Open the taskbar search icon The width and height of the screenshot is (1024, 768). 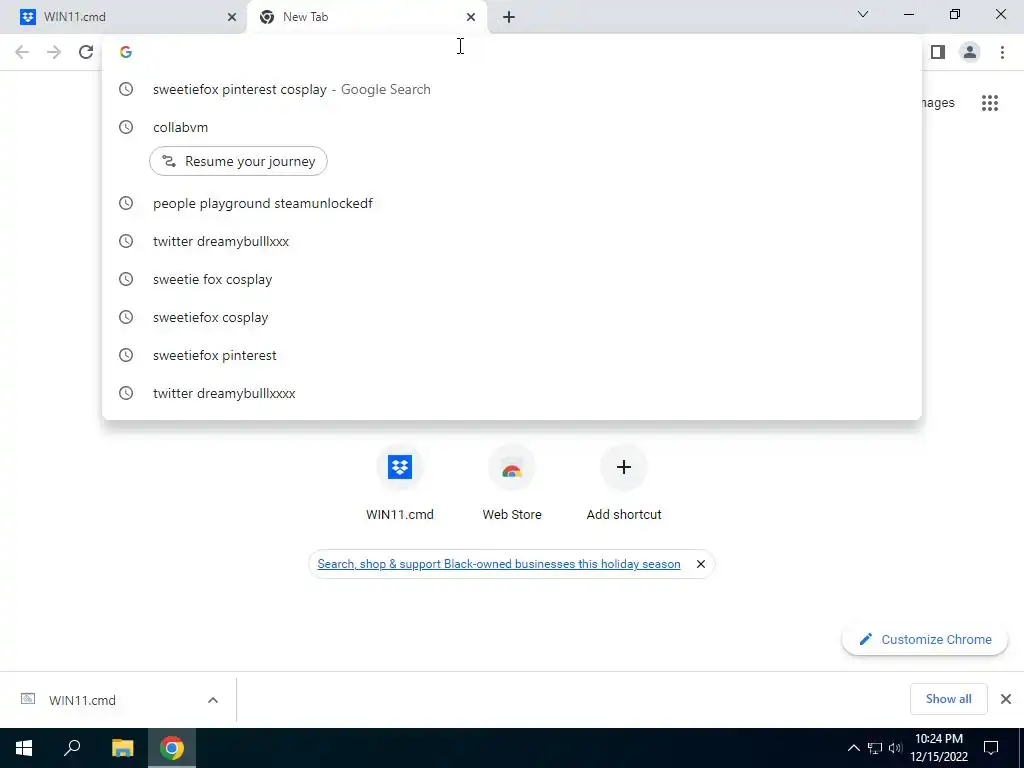point(72,748)
